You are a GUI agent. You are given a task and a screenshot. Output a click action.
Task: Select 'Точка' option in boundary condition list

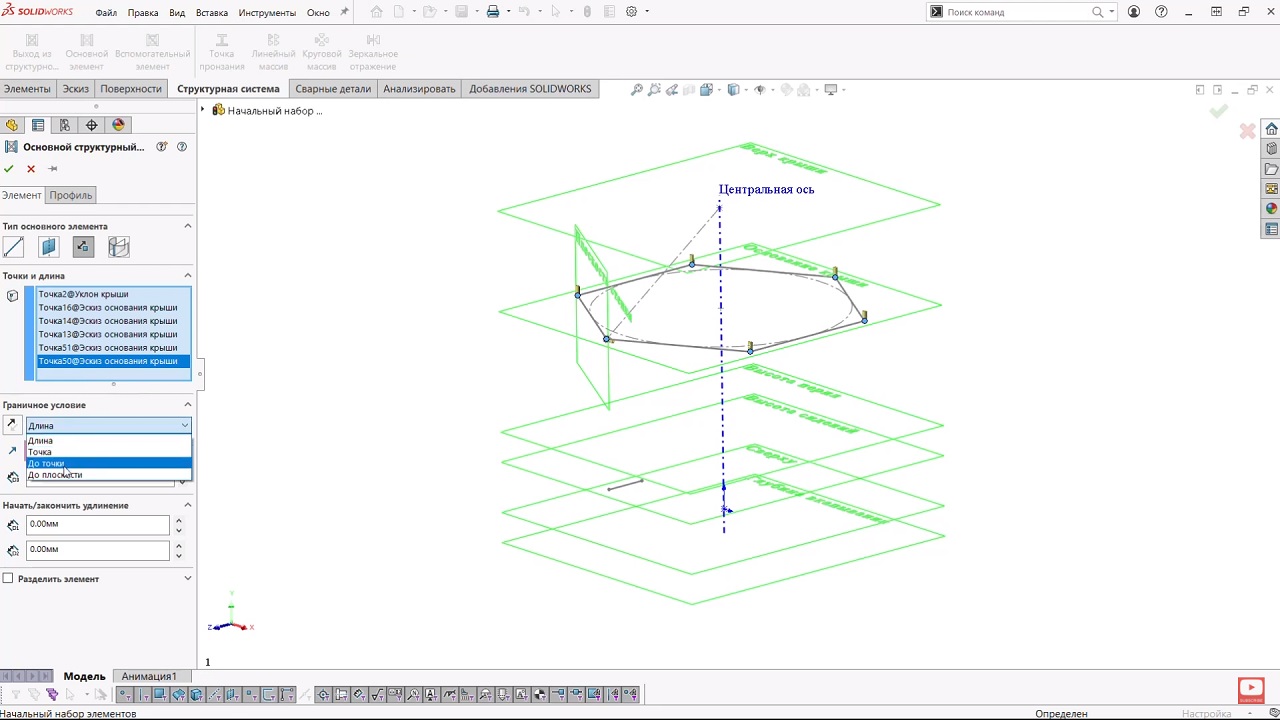tap(40, 452)
